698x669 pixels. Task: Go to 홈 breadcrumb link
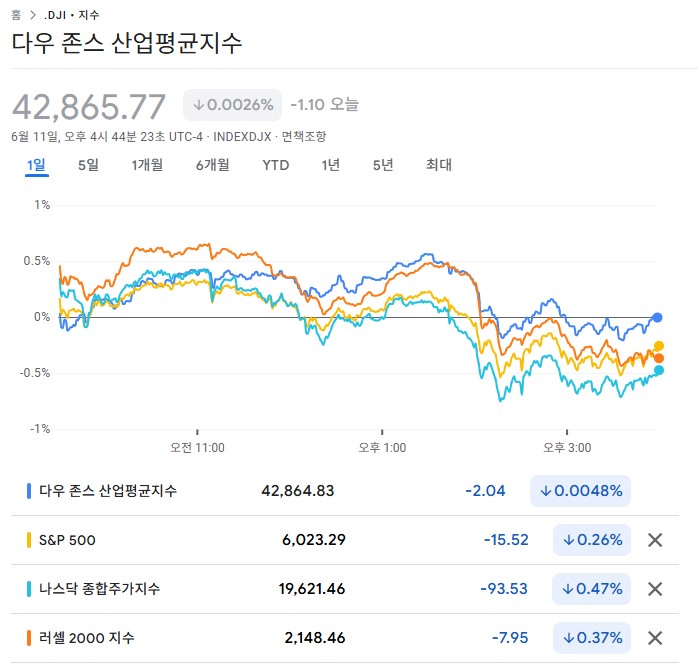coord(16,15)
